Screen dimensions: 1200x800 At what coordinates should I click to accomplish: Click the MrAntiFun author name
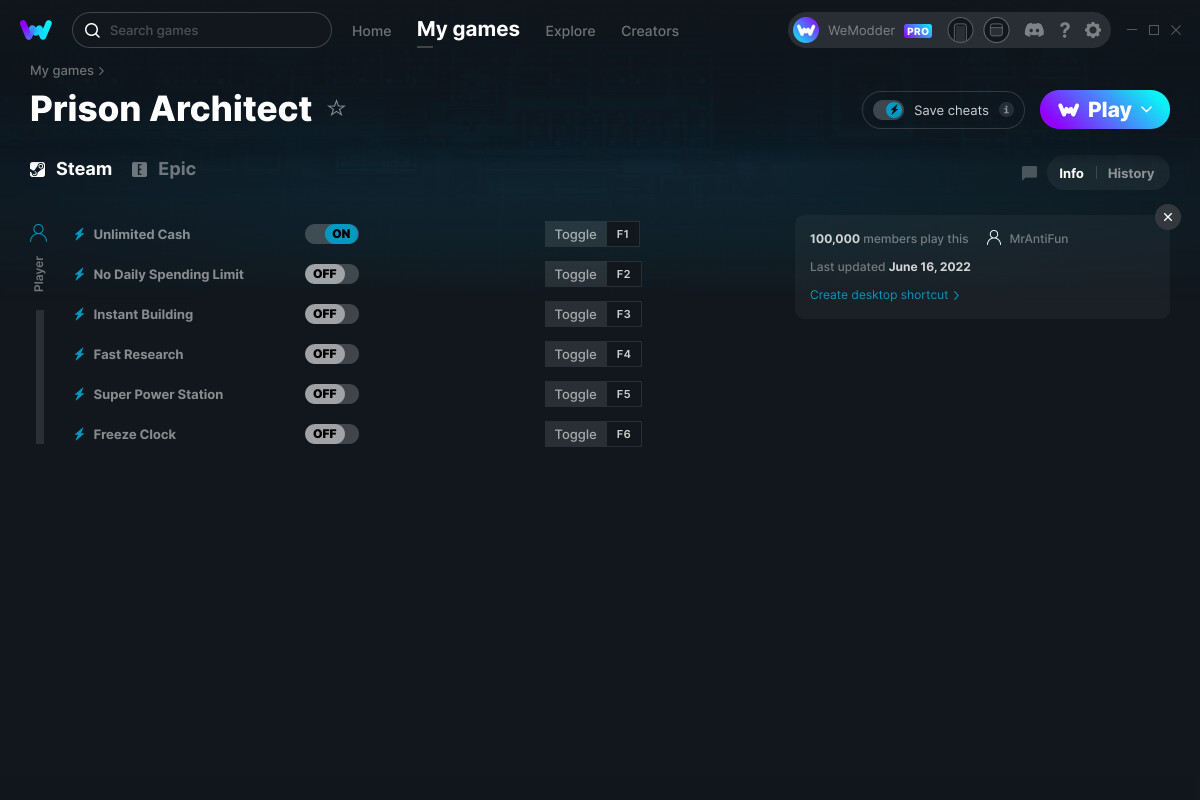[x=1039, y=239]
